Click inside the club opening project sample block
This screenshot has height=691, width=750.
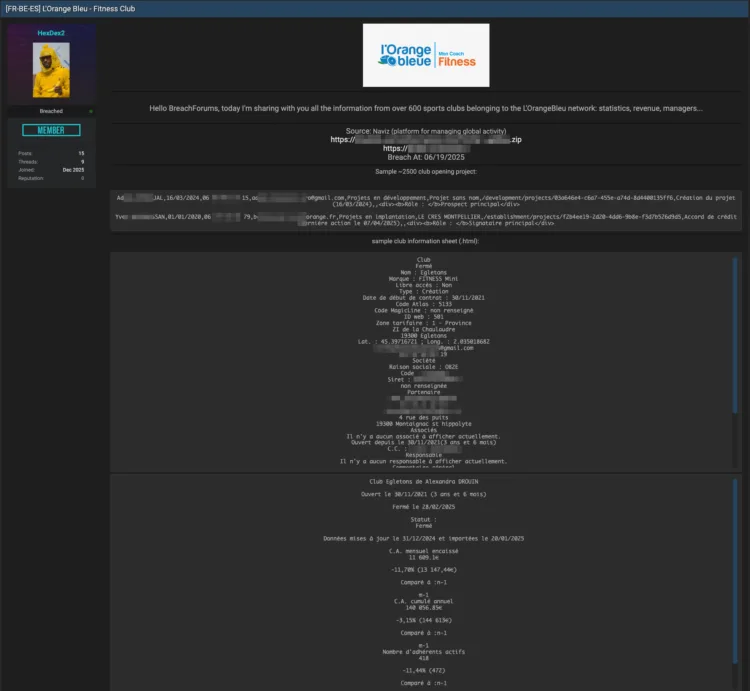(x=426, y=210)
